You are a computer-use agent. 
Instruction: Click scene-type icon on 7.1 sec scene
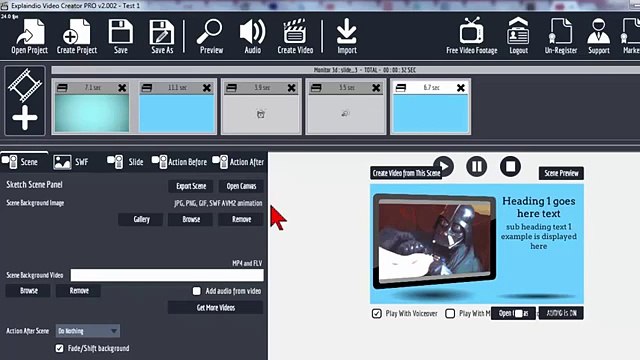pyautogui.click(x=62, y=88)
